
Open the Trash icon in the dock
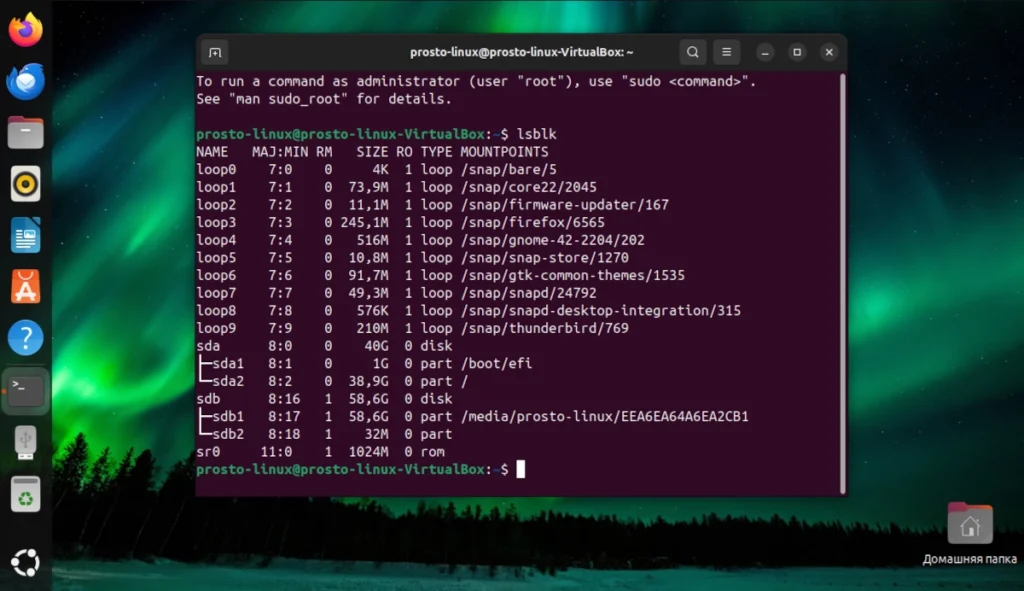(x=25, y=494)
